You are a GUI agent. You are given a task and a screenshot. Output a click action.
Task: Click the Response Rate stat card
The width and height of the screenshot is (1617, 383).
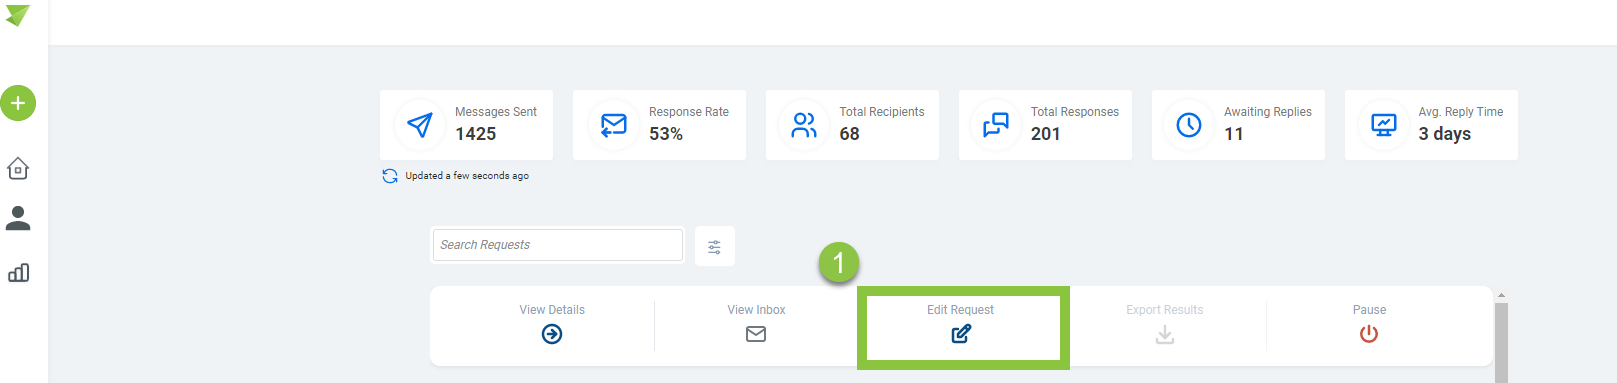click(x=659, y=125)
